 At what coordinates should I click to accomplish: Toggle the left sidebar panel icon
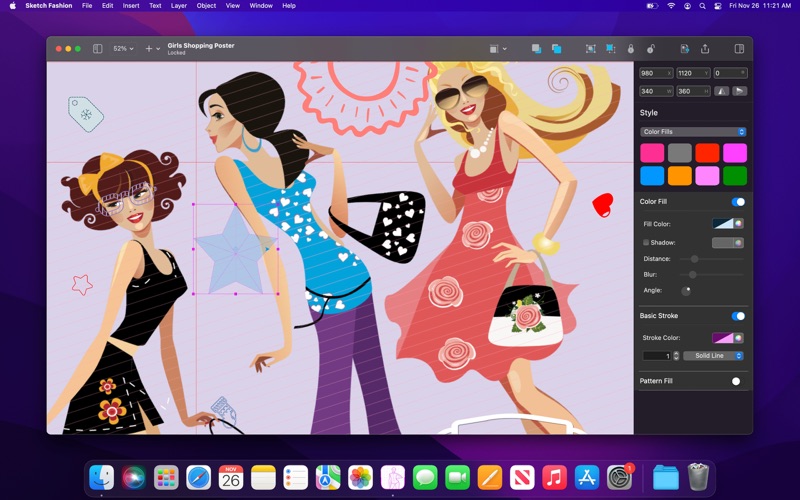pos(97,48)
